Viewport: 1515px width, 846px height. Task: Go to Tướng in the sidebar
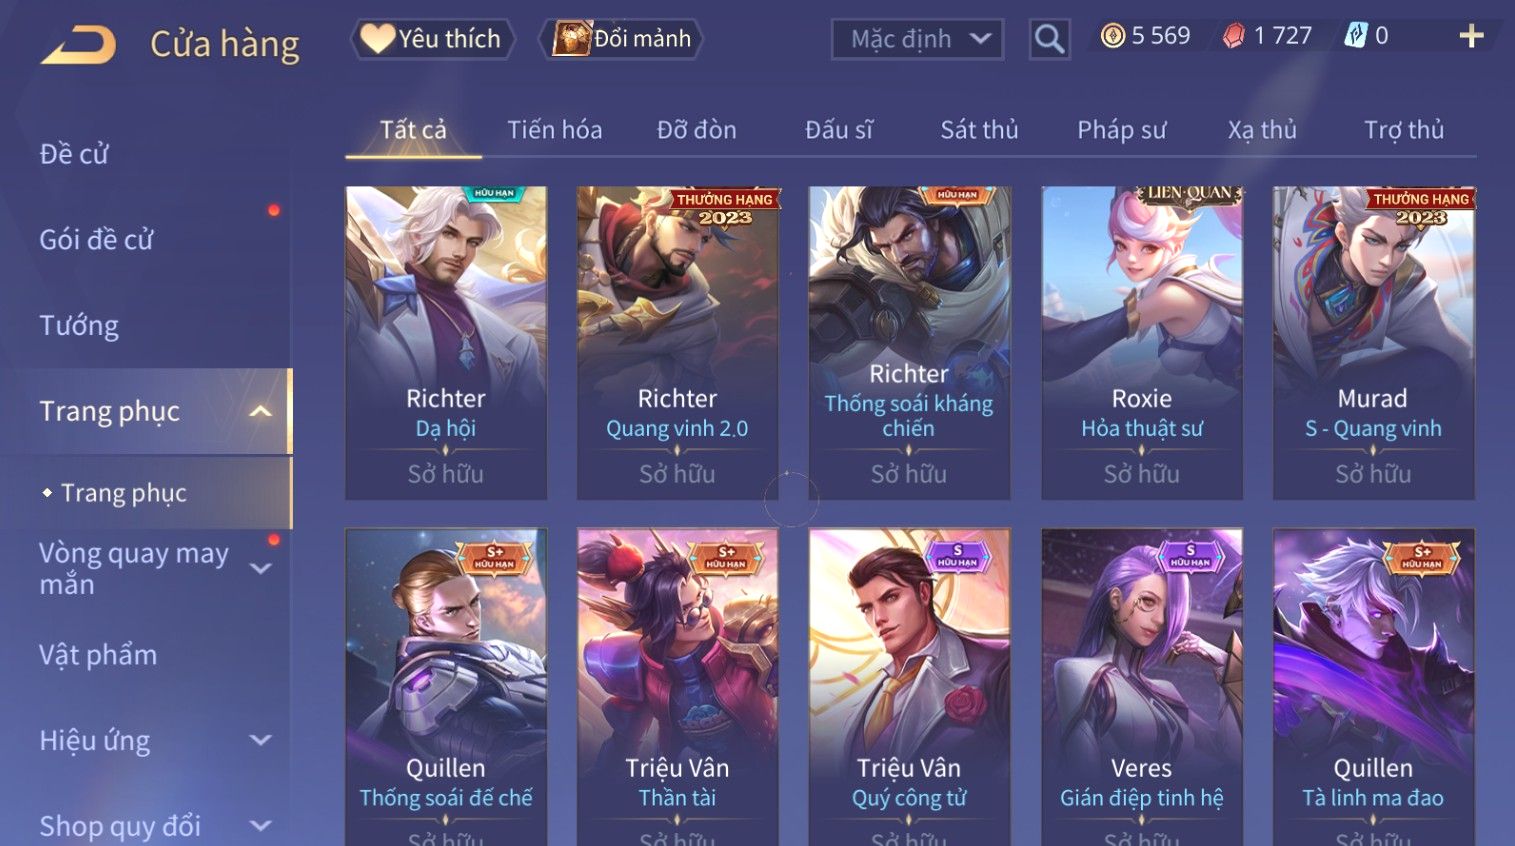79,326
